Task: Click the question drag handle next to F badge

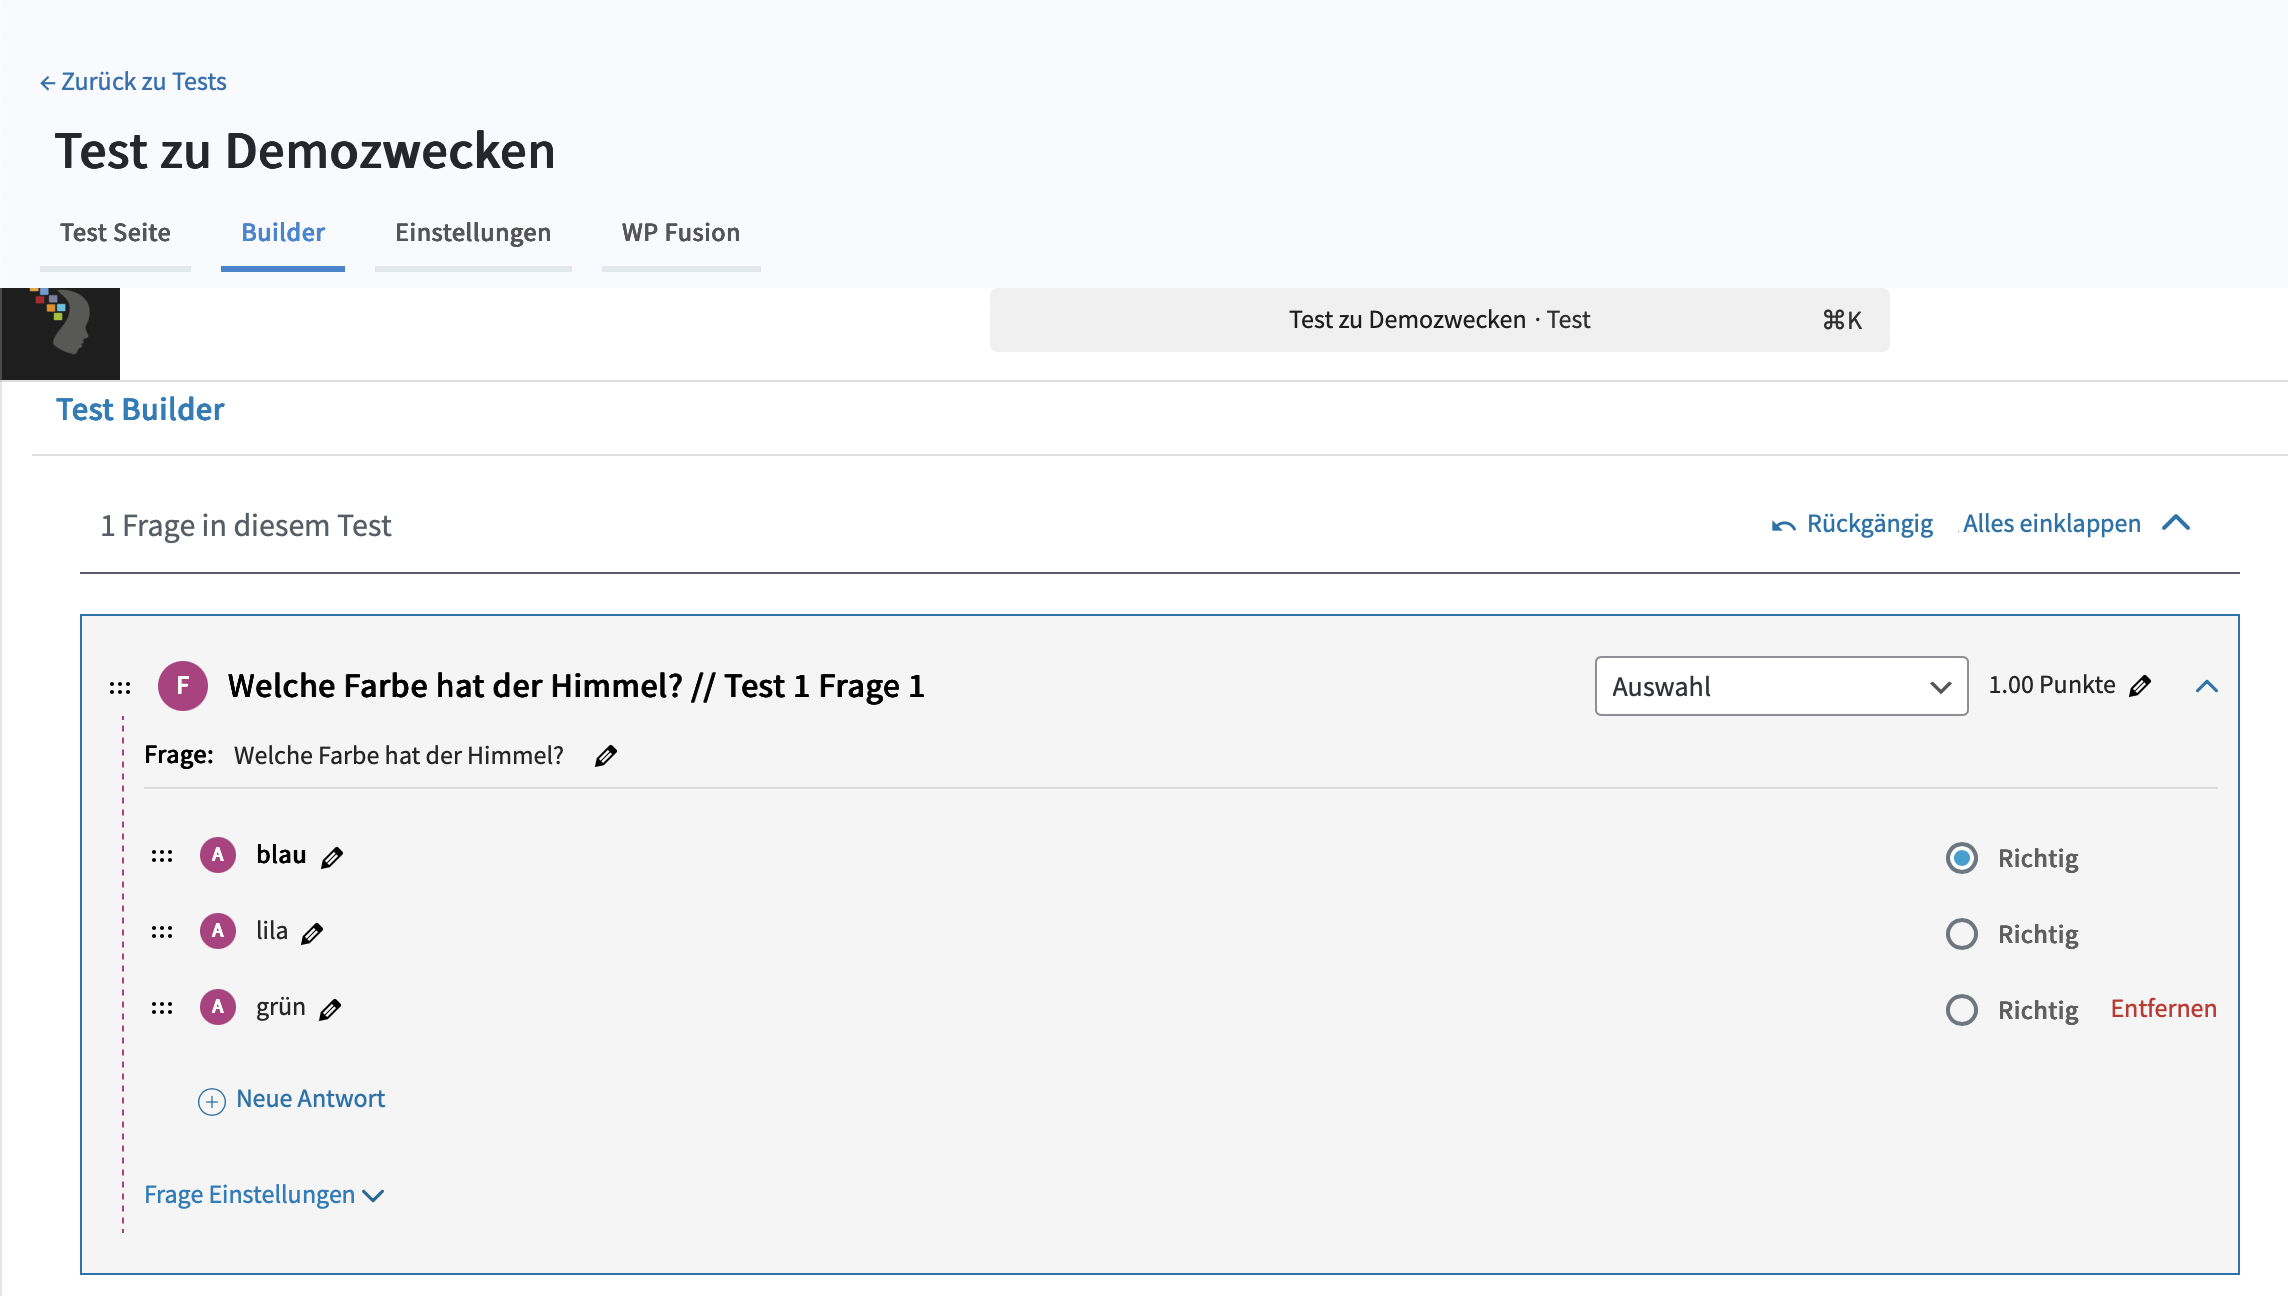Action: coord(120,687)
